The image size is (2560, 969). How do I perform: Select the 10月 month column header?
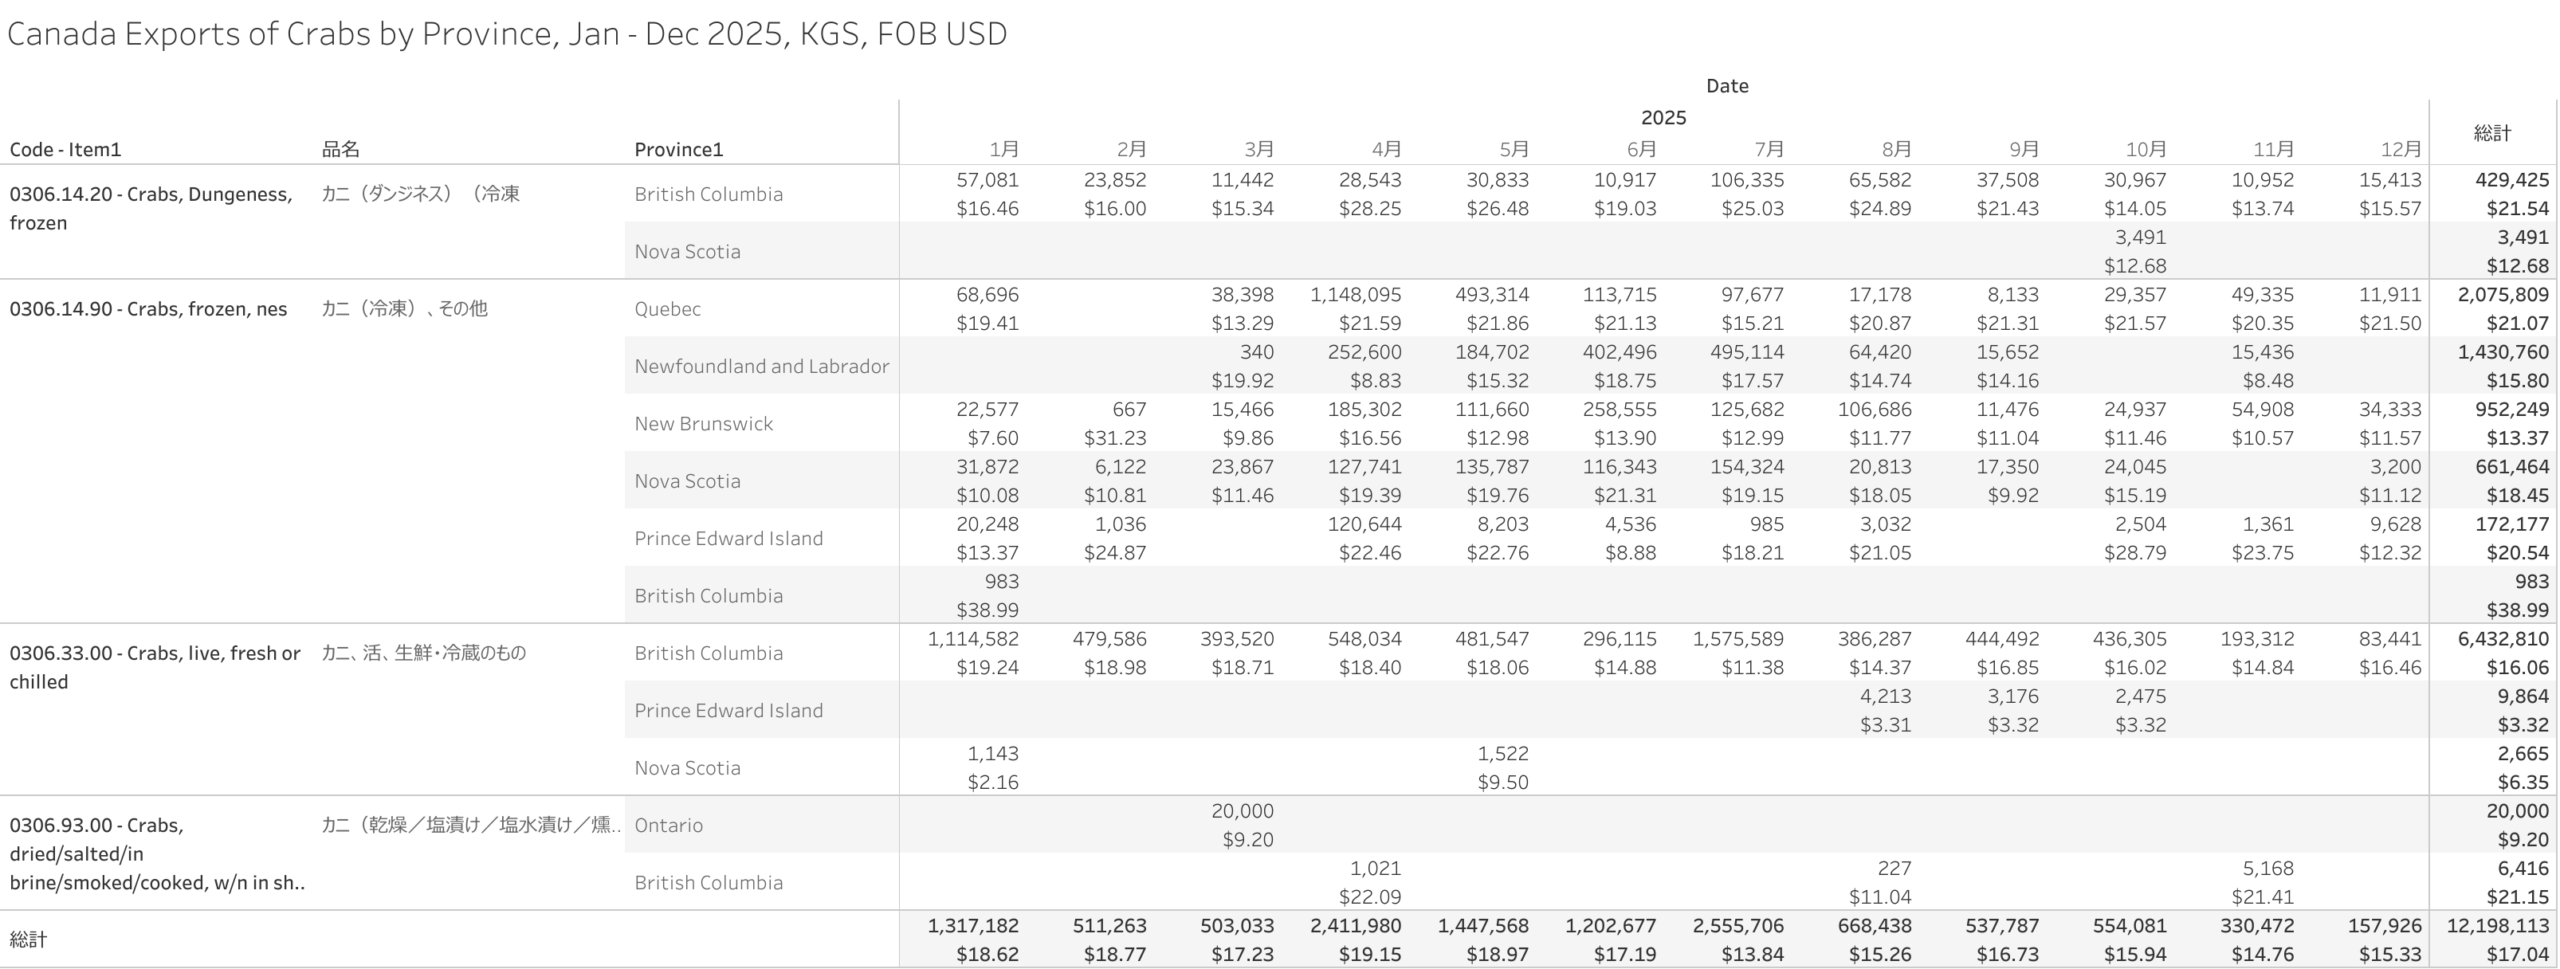(x=2145, y=149)
